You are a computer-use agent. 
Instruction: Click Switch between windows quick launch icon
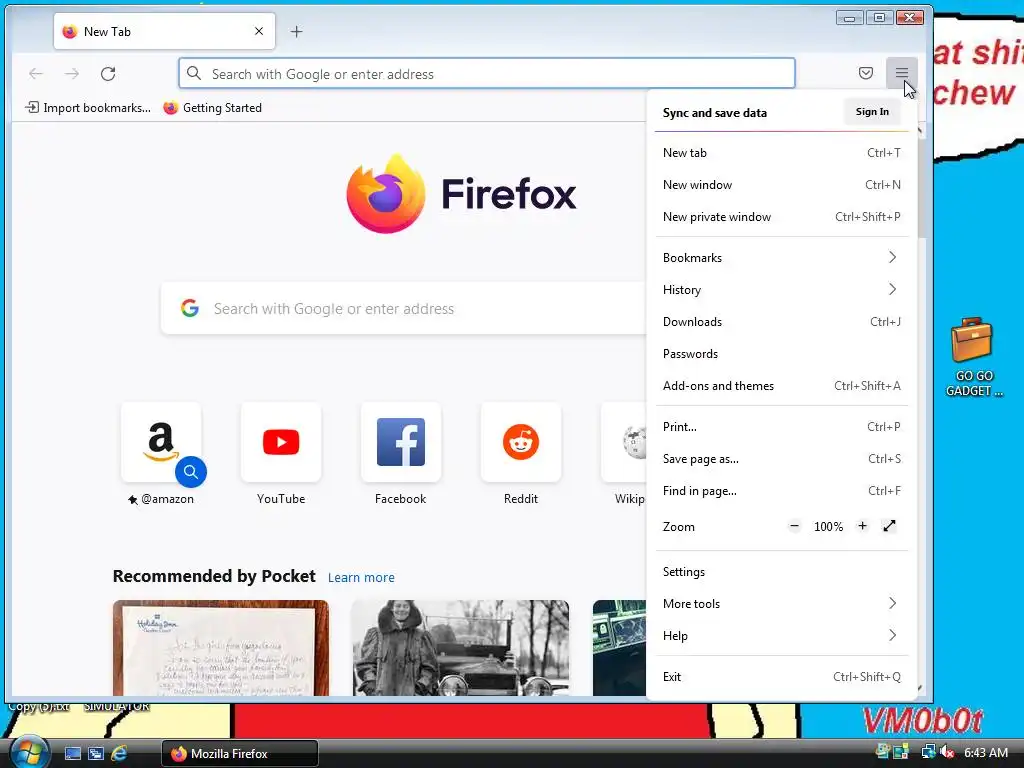tap(96, 754)
